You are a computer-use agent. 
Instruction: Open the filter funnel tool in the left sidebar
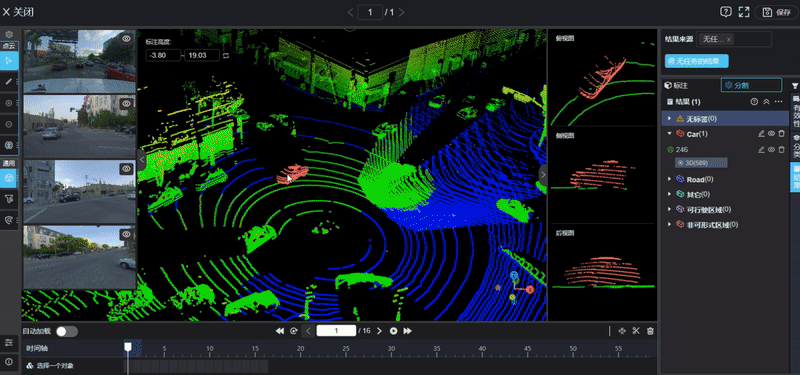click(9, 198)
